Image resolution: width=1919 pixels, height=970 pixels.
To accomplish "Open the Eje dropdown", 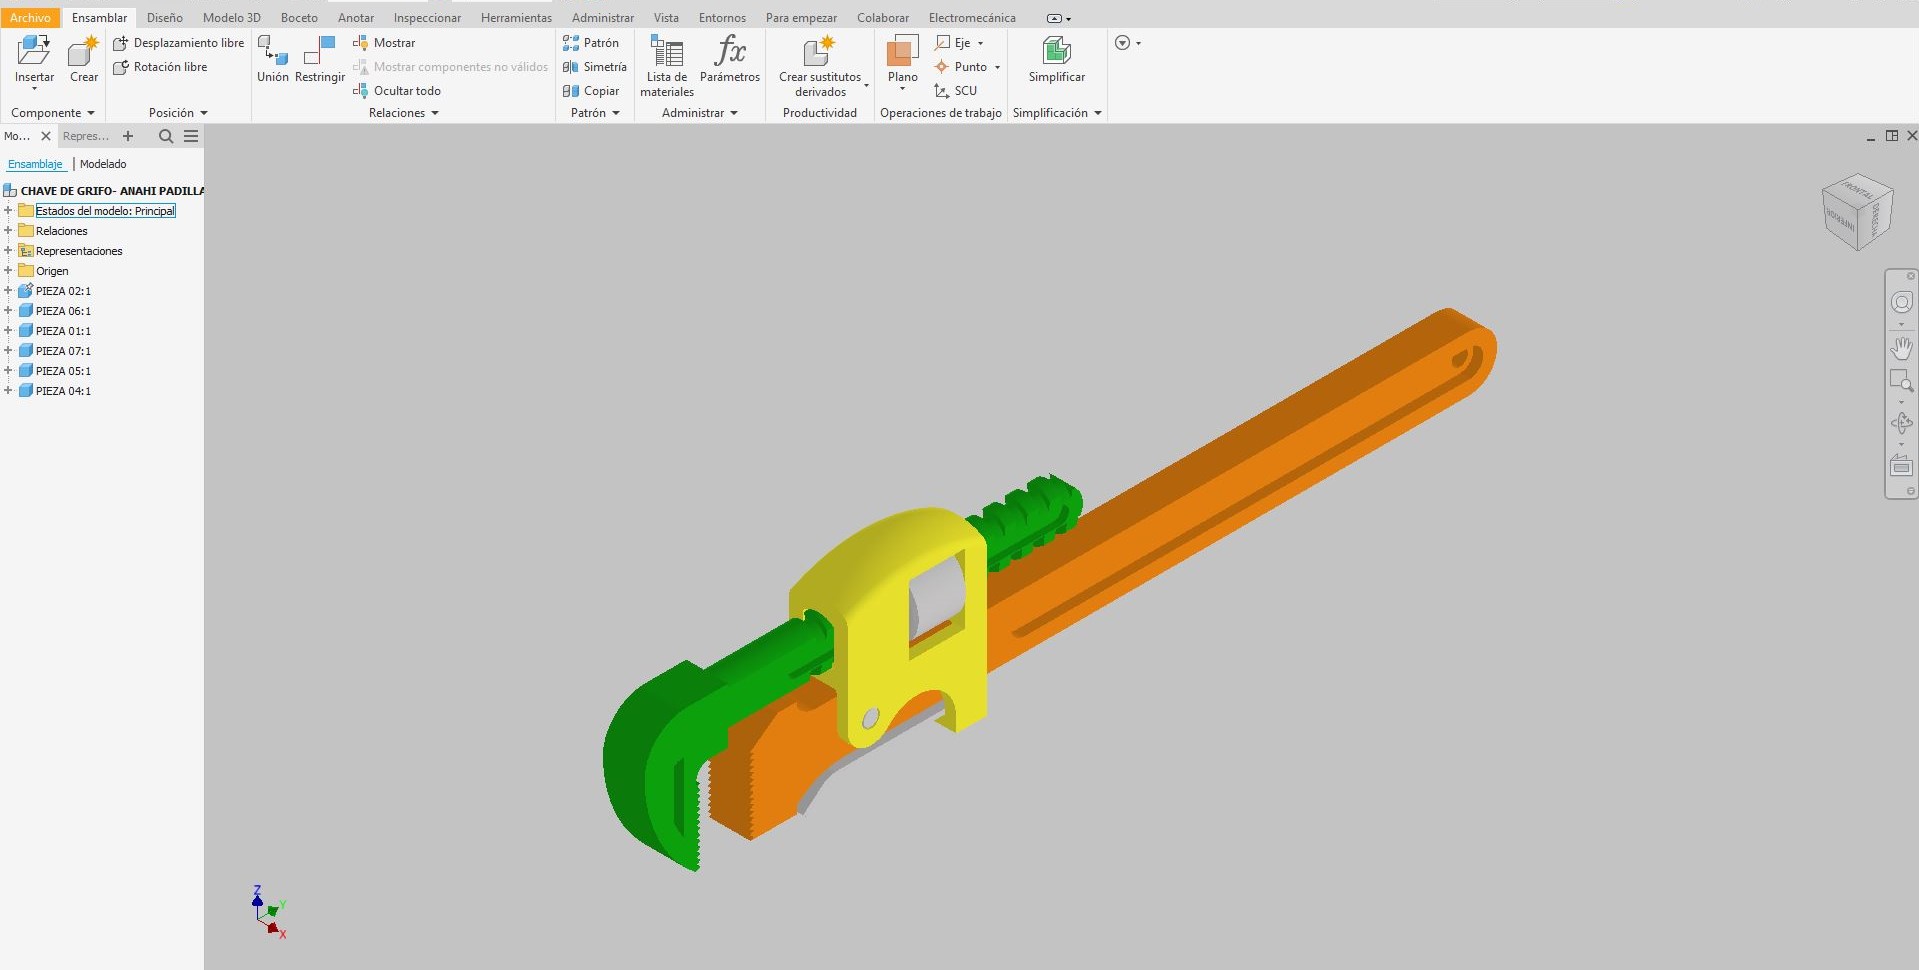I will tap(980, 42).
